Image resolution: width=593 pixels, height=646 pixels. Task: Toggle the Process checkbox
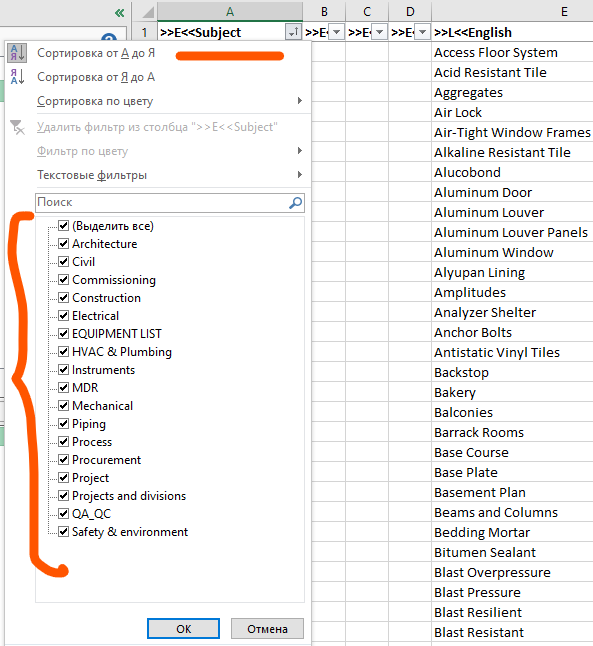[63, 442]
